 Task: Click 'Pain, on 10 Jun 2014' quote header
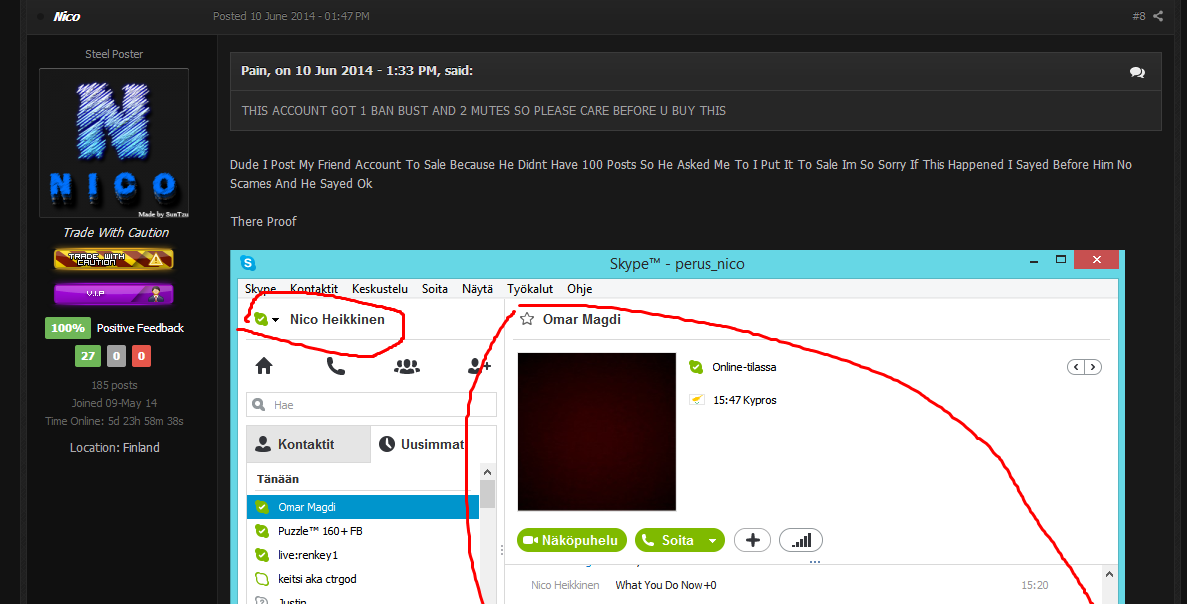click(357, 70)
